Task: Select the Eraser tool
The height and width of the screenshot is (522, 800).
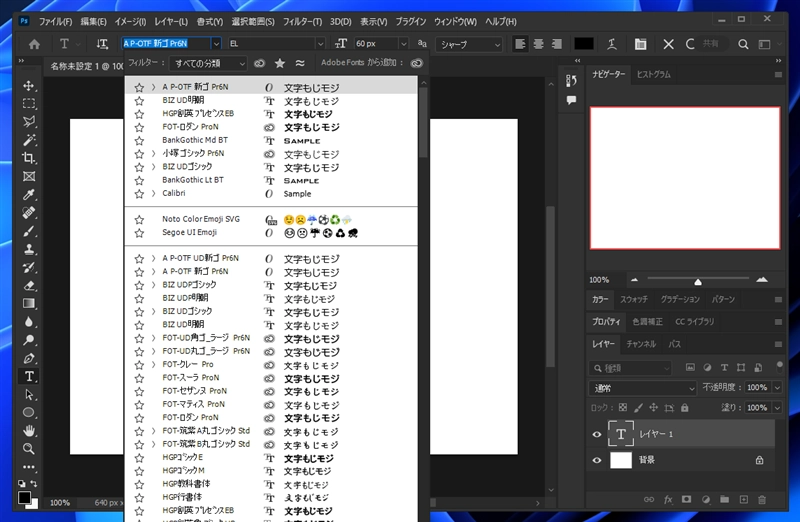Action: pyautogui.click(x=29, y=286)
